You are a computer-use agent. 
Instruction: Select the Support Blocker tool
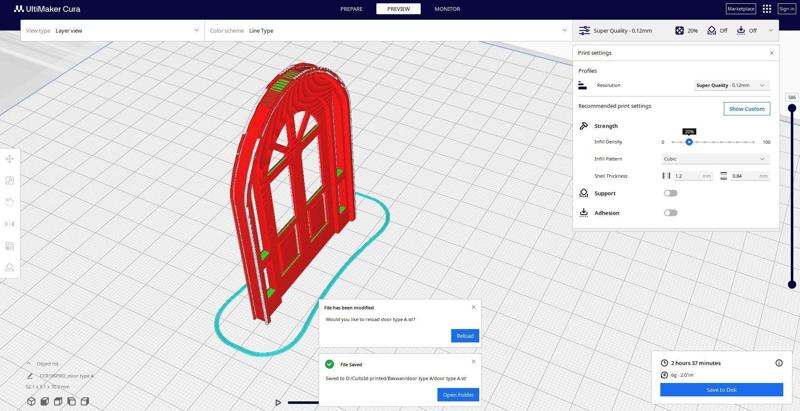pos(10,267)
